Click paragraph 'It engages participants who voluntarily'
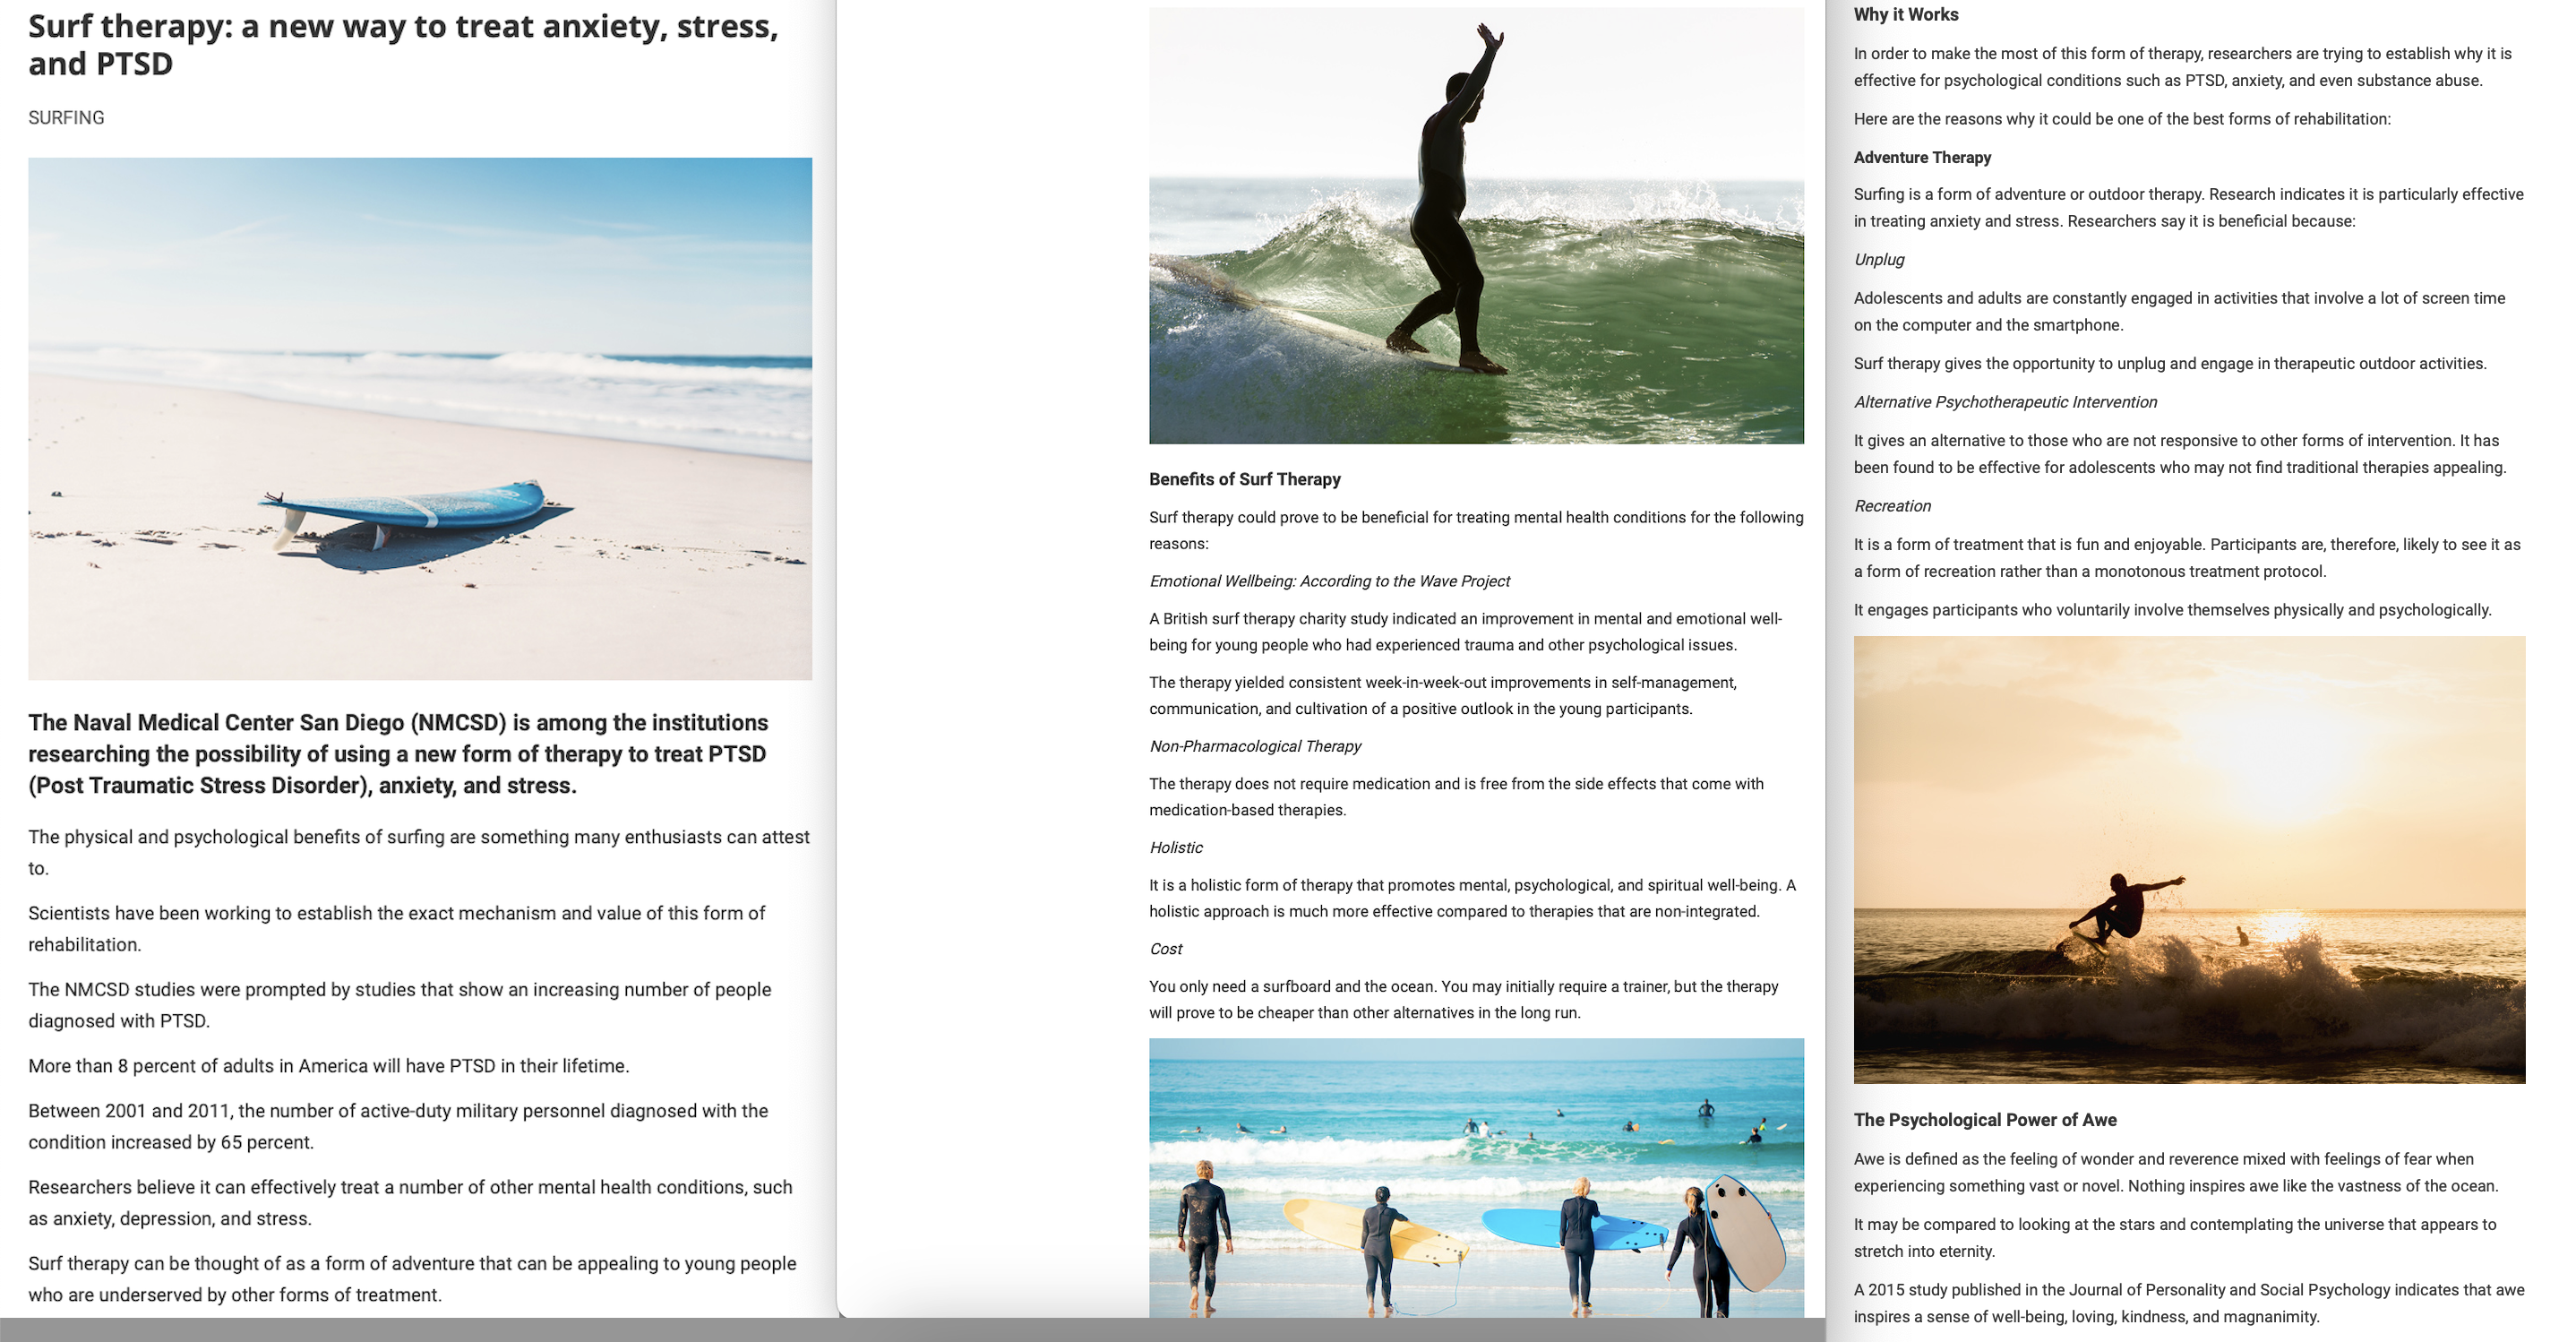This screenshot has height=1342, width=2576. 2172,610
